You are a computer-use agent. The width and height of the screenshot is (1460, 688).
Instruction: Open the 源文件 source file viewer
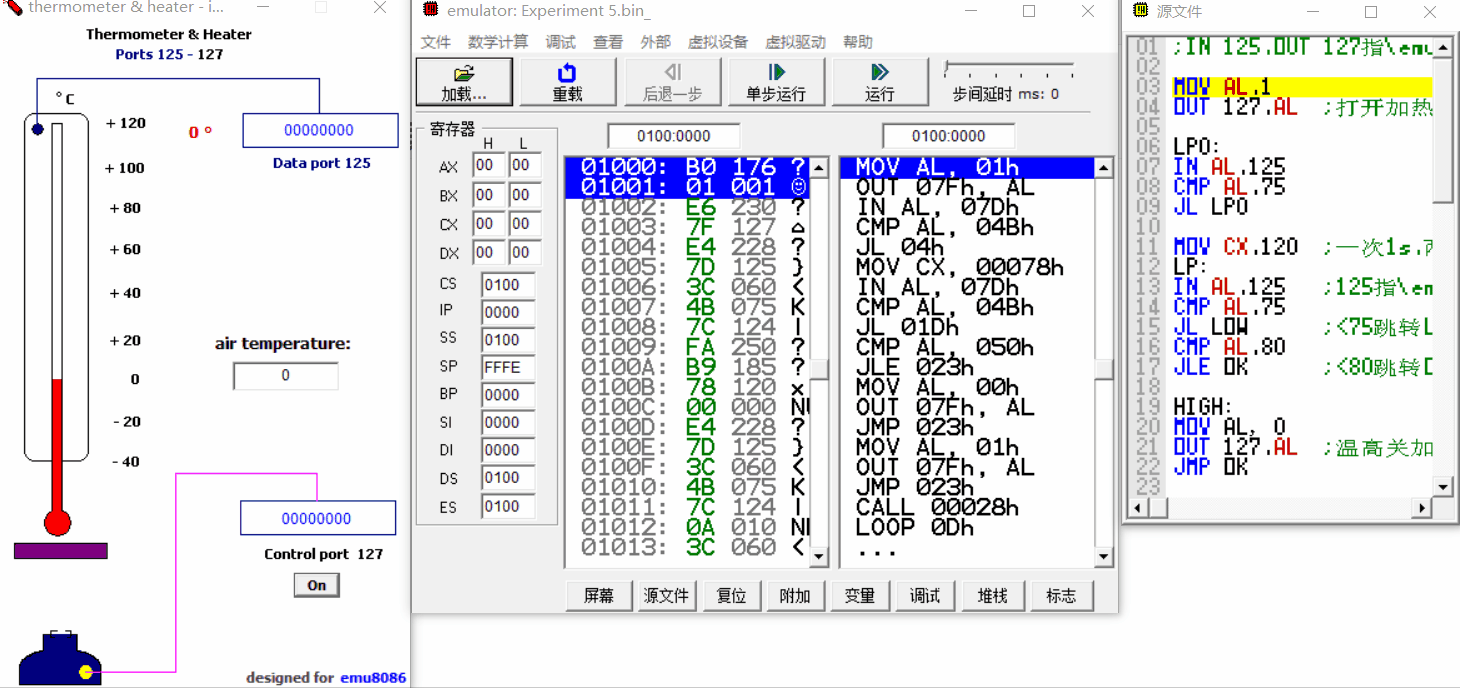tap(668, 595)
